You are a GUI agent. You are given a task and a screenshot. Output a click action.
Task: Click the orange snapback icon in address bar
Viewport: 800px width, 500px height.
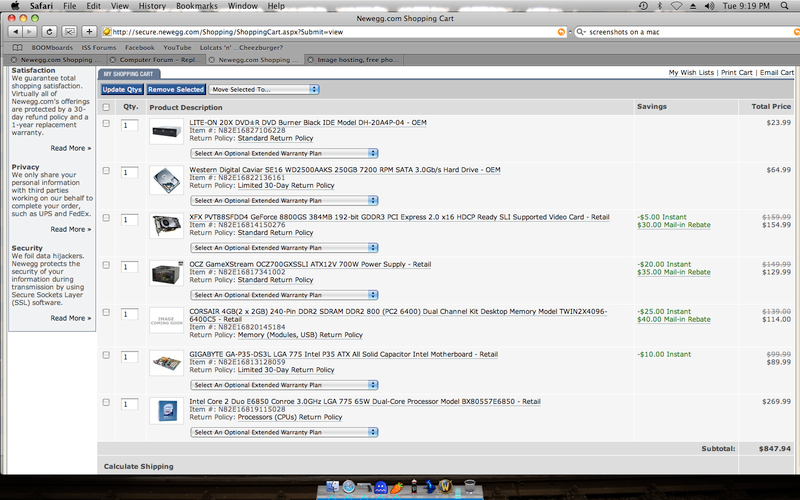click(561, 32)
